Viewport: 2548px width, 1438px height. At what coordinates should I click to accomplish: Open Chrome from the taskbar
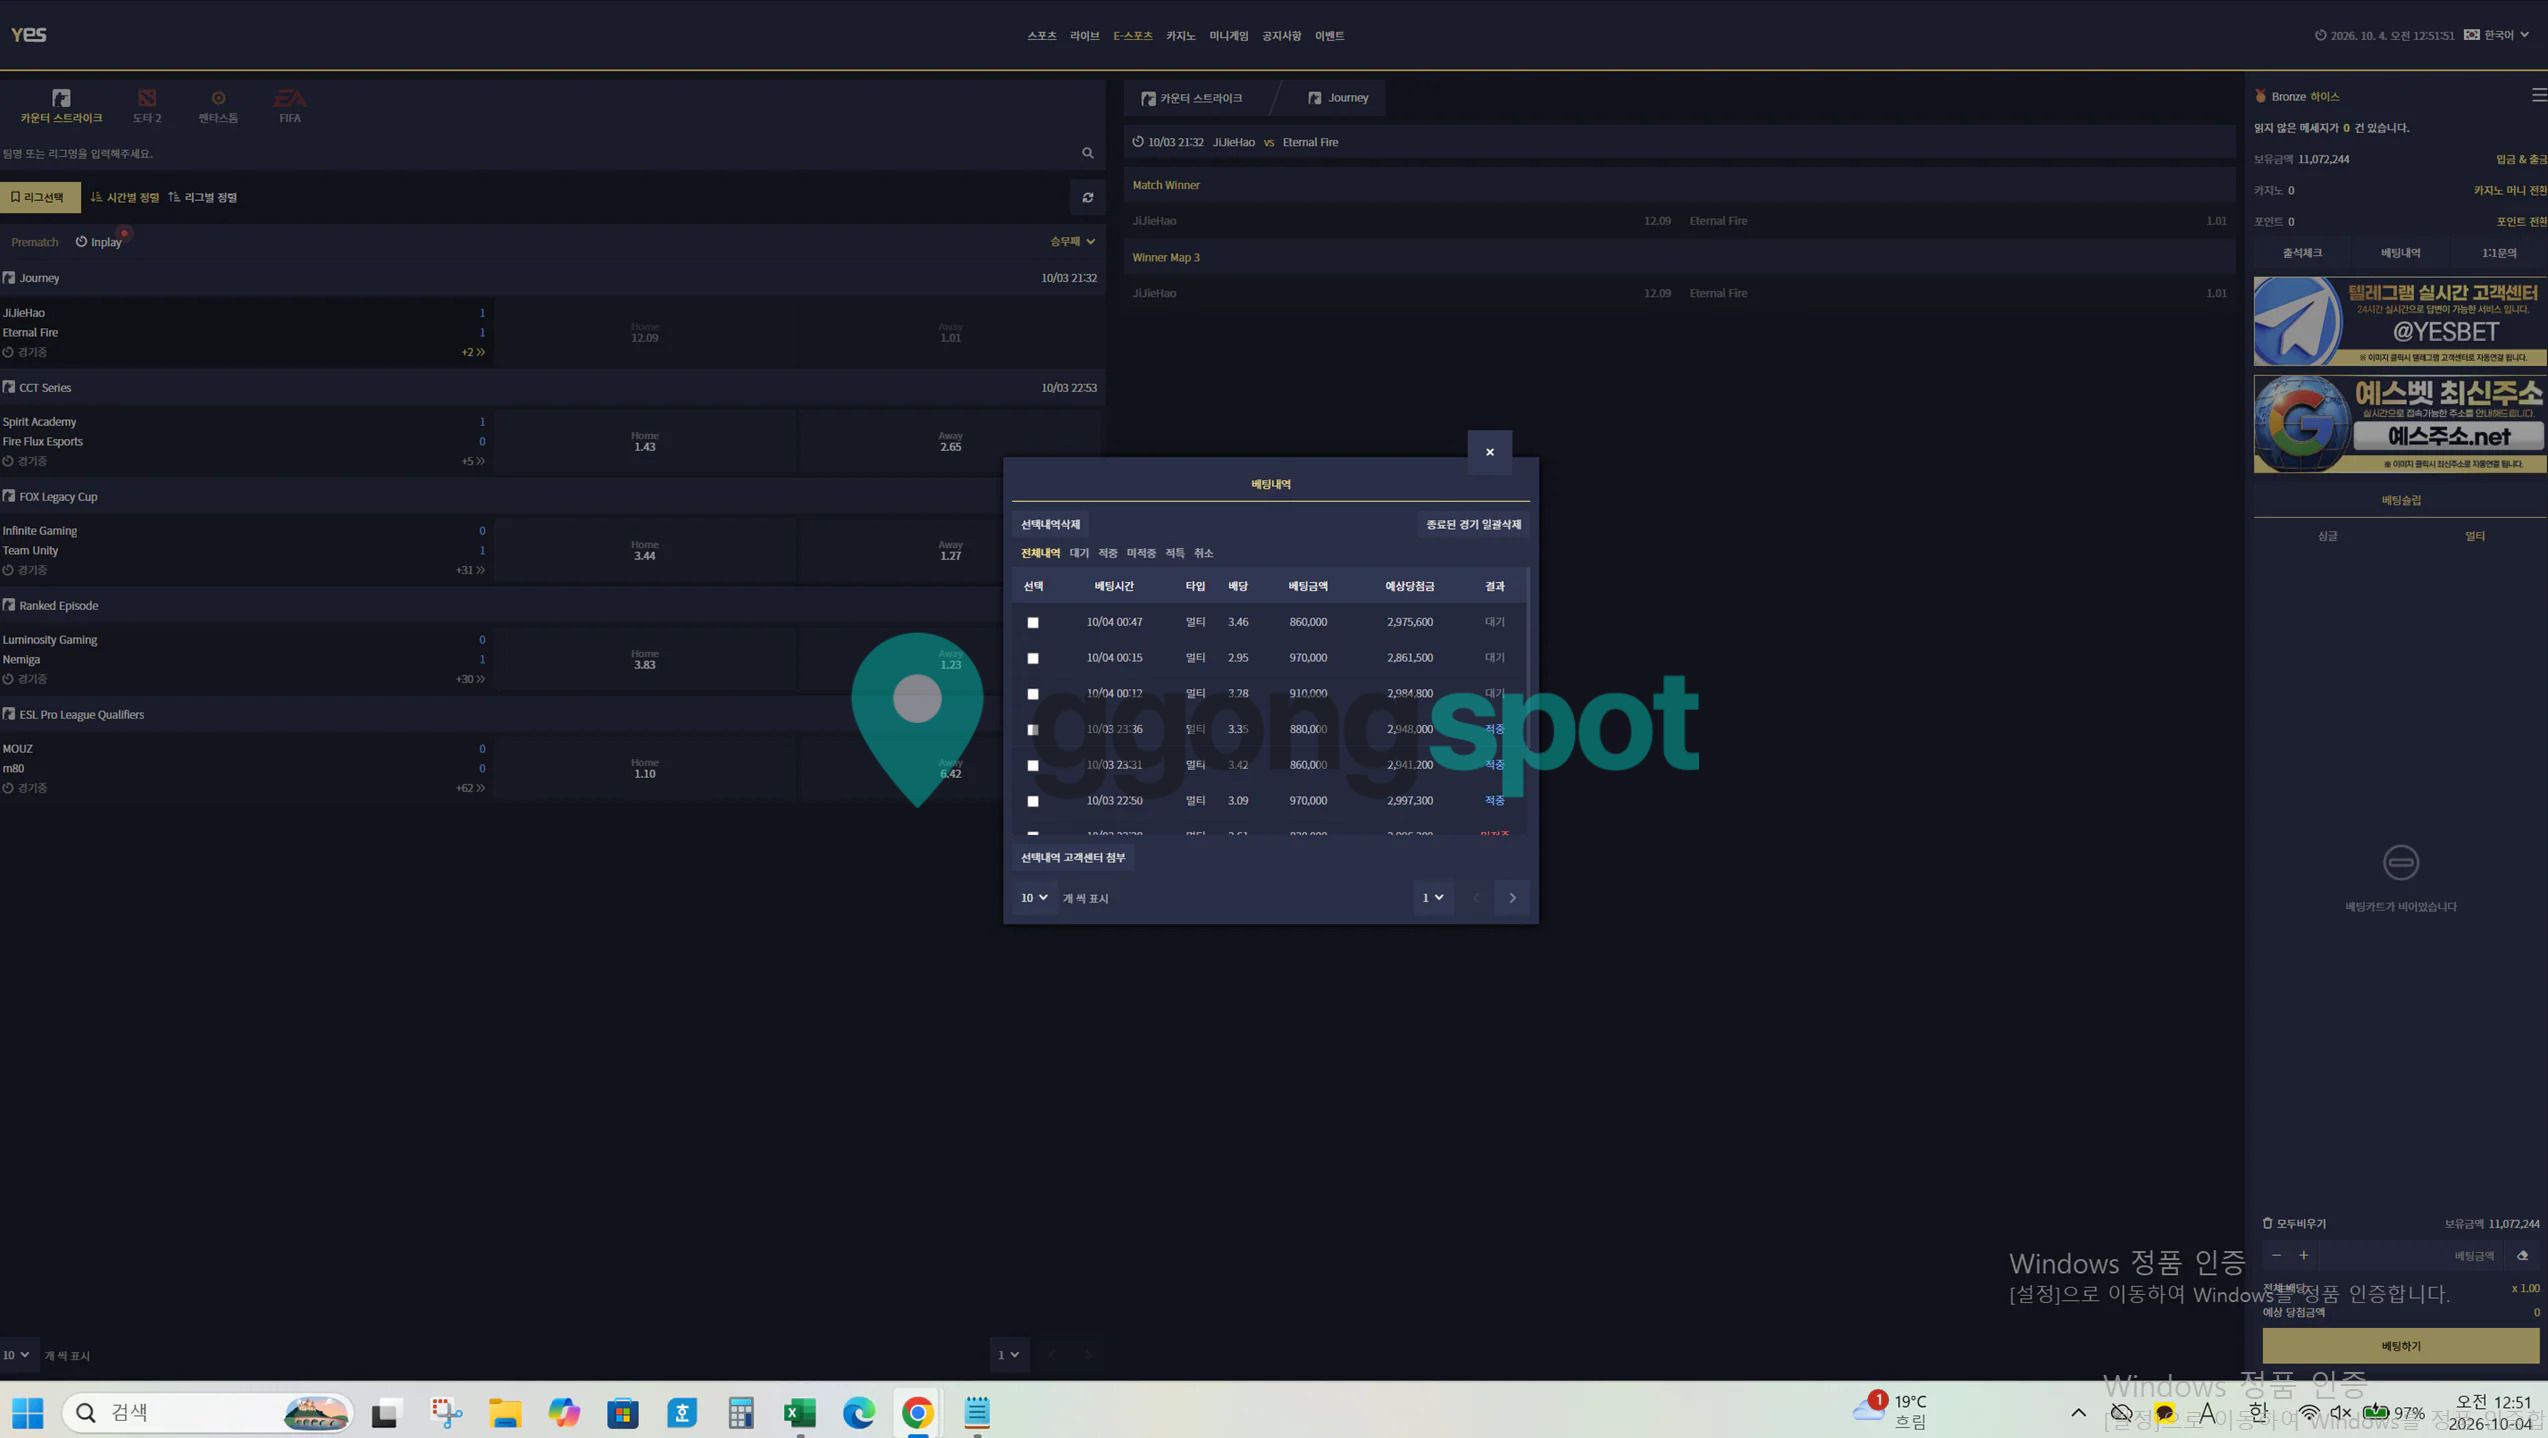coord(918,1412)
